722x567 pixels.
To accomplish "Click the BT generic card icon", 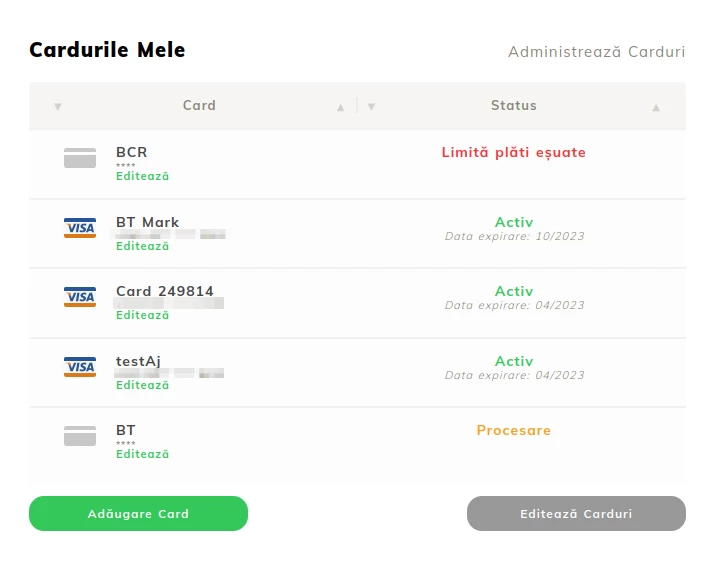I will [x=80, y=436].
